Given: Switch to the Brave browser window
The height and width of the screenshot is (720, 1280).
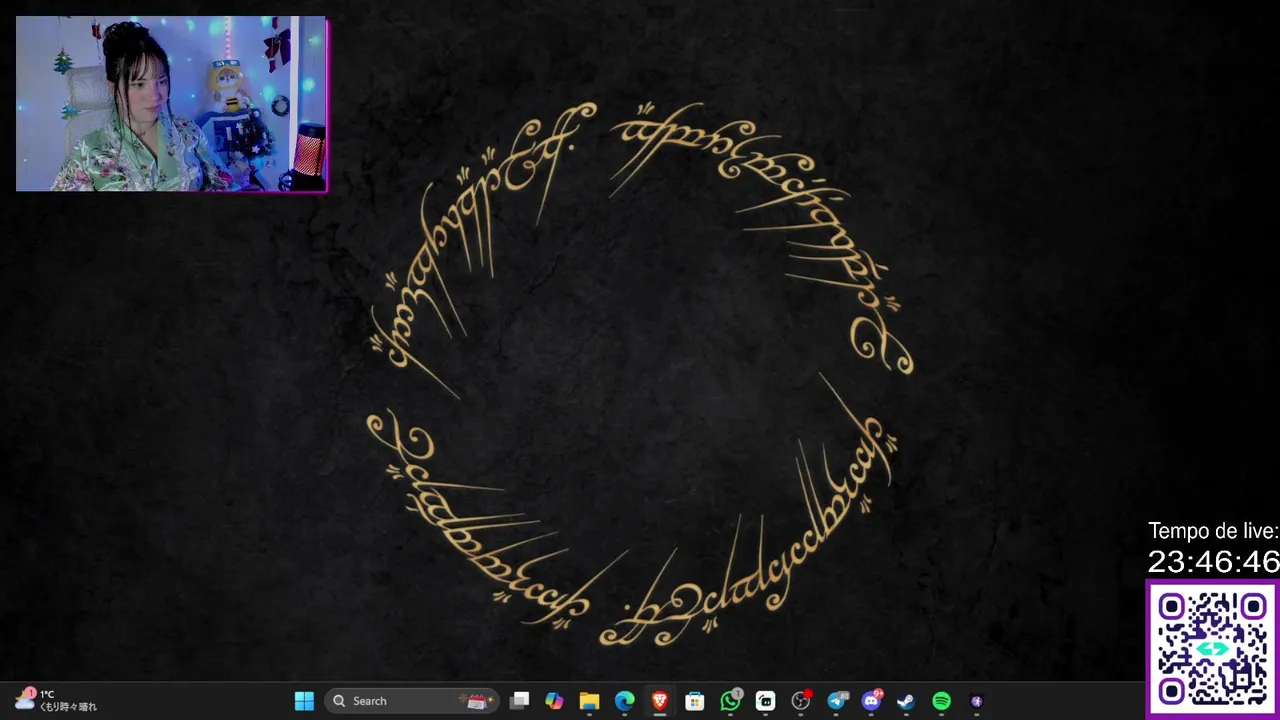Looking at the screenshot, I should (x=659, y=701).
